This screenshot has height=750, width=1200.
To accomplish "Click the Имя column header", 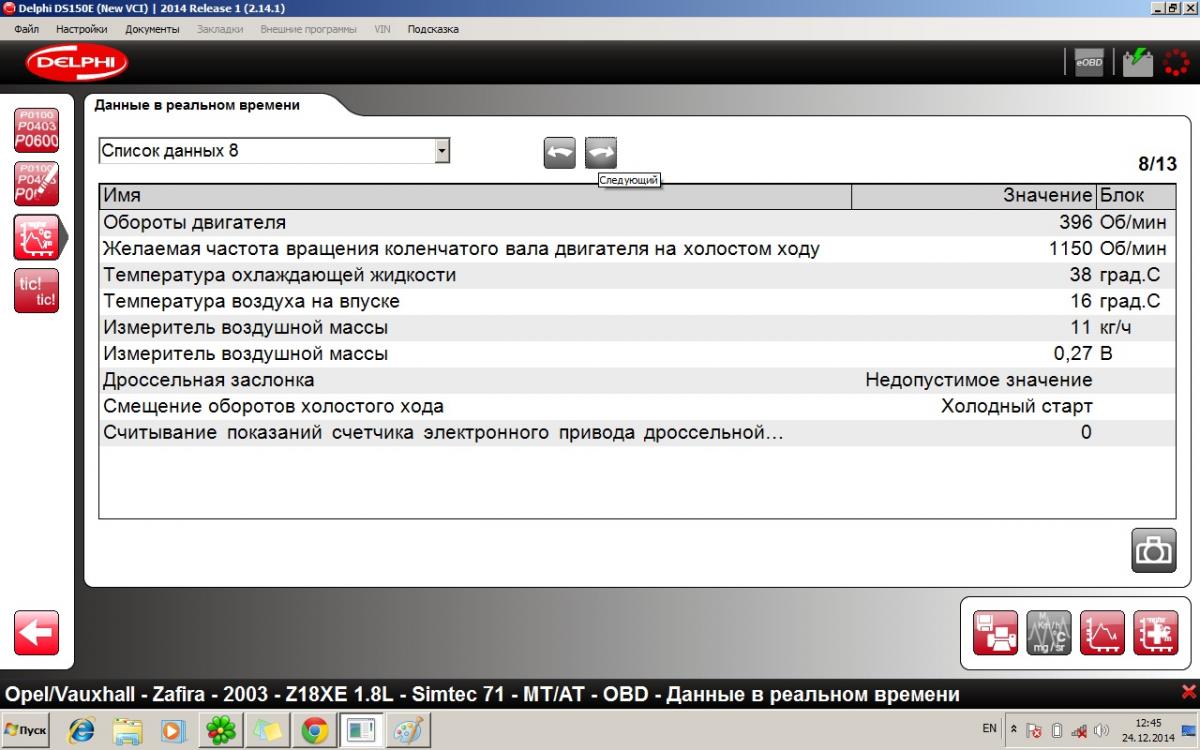I will coord(475,196).
